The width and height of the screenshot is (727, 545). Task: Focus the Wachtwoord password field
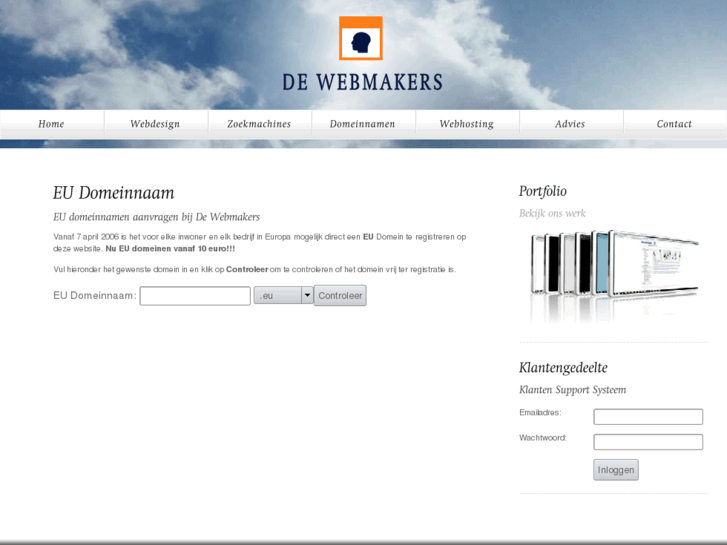tap(648, 442)
